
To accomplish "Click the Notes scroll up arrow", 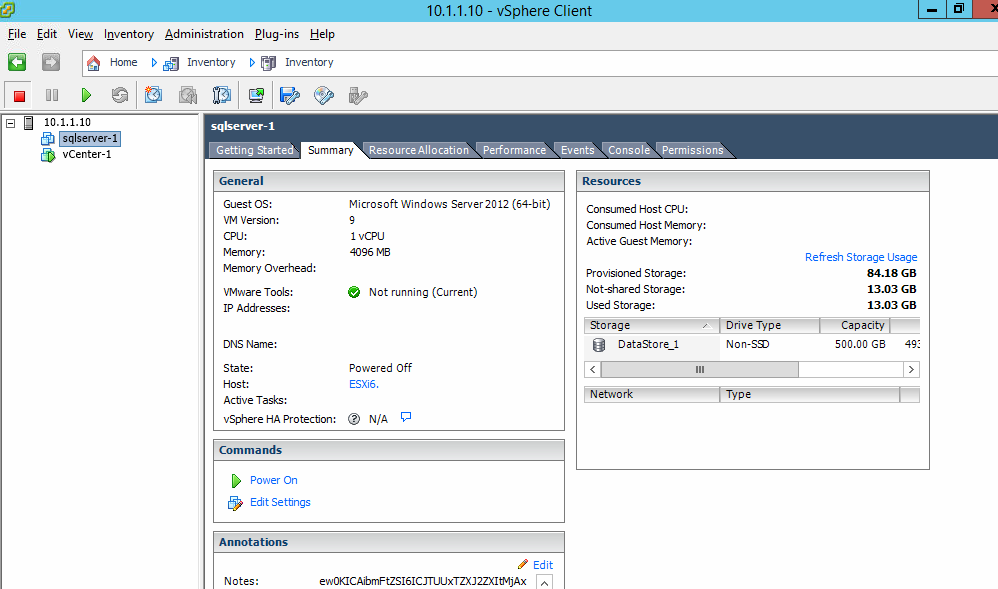I will coord(545,581).
